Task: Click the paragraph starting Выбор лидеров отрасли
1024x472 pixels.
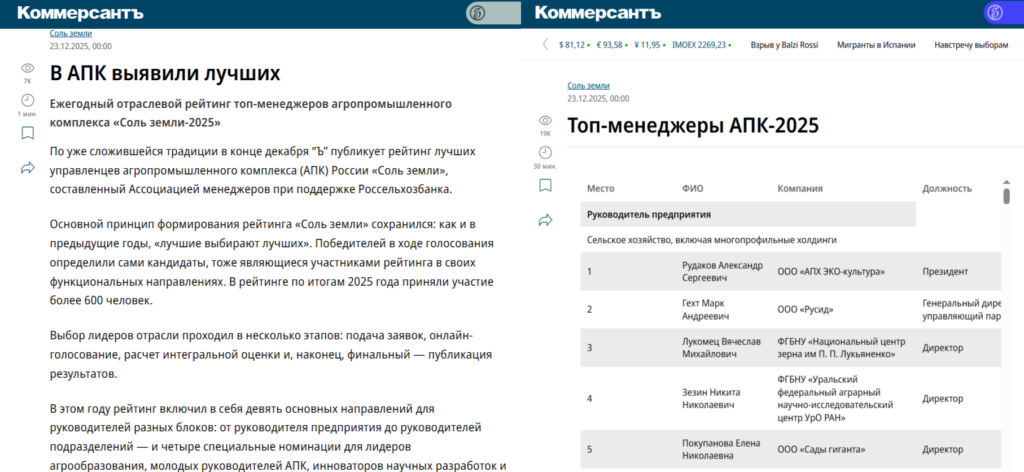Action: [270, 355]
